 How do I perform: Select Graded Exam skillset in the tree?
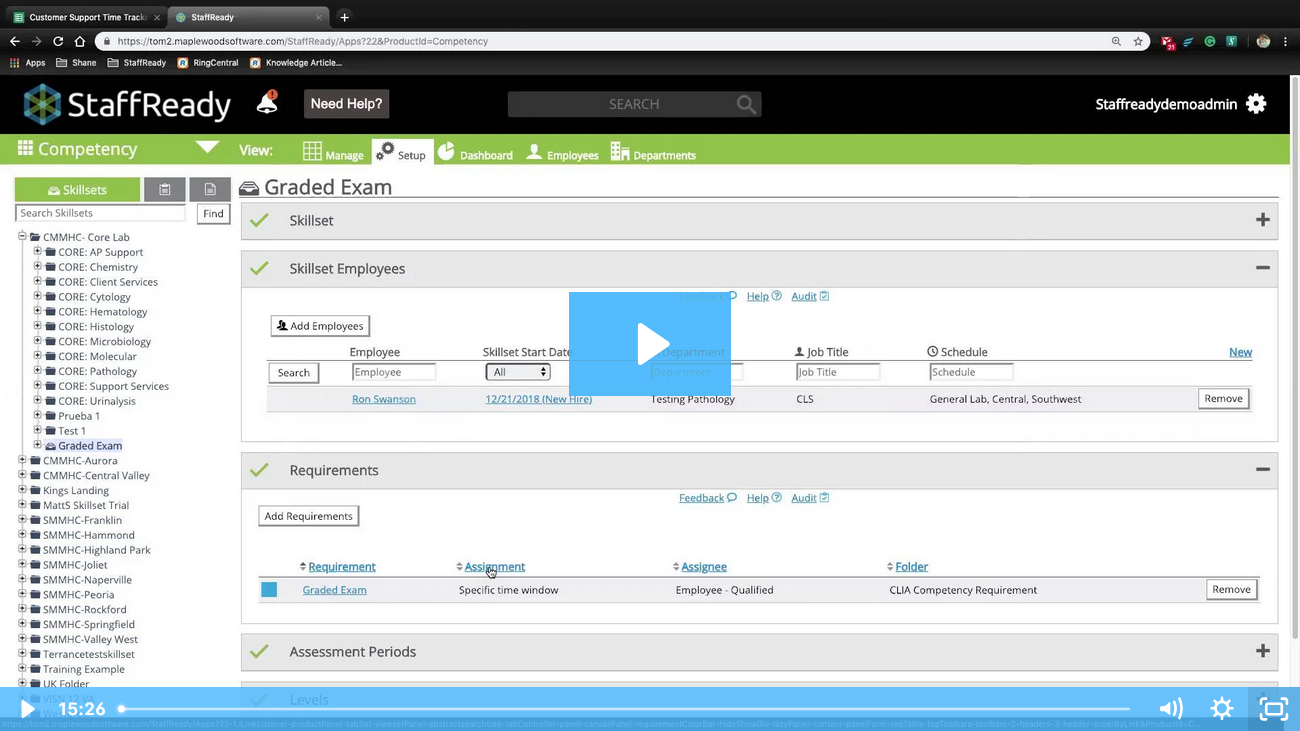[90, 446]
